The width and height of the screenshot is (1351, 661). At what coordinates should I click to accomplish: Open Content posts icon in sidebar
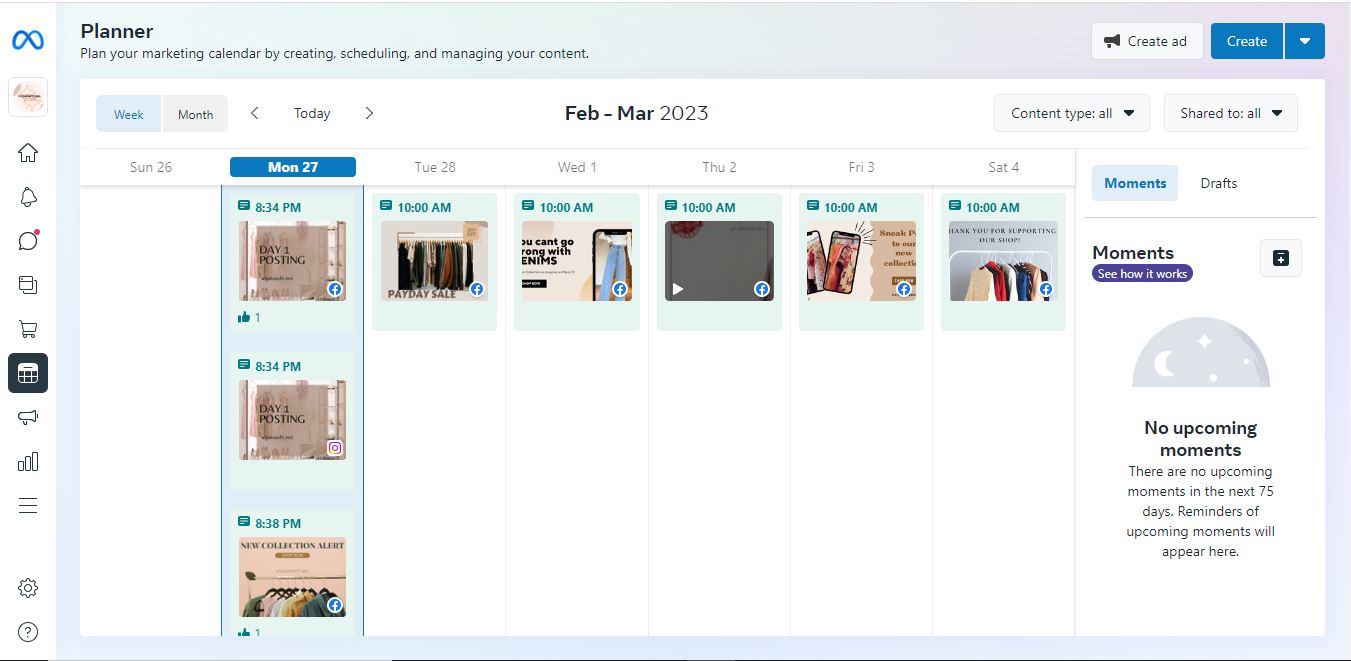tap(28, 285)
